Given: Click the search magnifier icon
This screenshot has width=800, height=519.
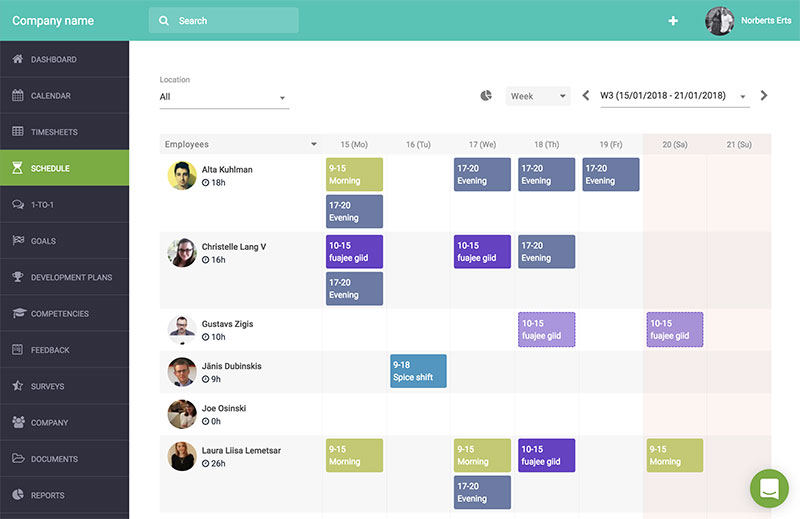Looking at the screenshot, I should [x=164, y=20].
